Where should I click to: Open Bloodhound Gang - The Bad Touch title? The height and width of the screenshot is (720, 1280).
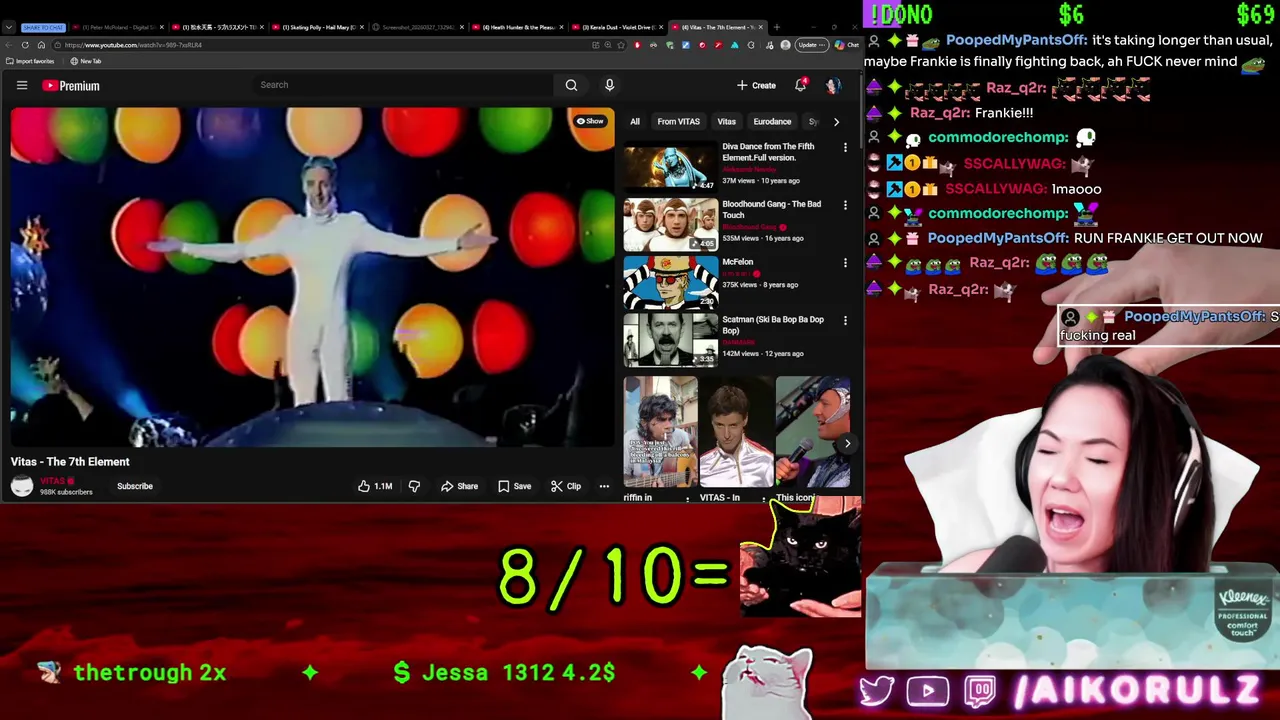click(x=771, y=209)
